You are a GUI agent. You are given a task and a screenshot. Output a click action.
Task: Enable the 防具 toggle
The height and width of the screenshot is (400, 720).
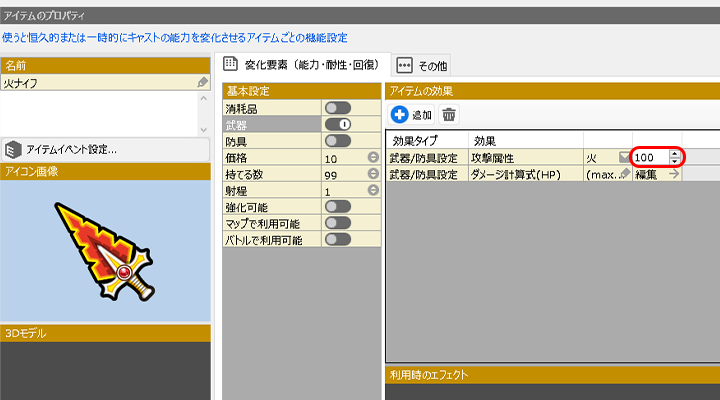coord(337,141)
